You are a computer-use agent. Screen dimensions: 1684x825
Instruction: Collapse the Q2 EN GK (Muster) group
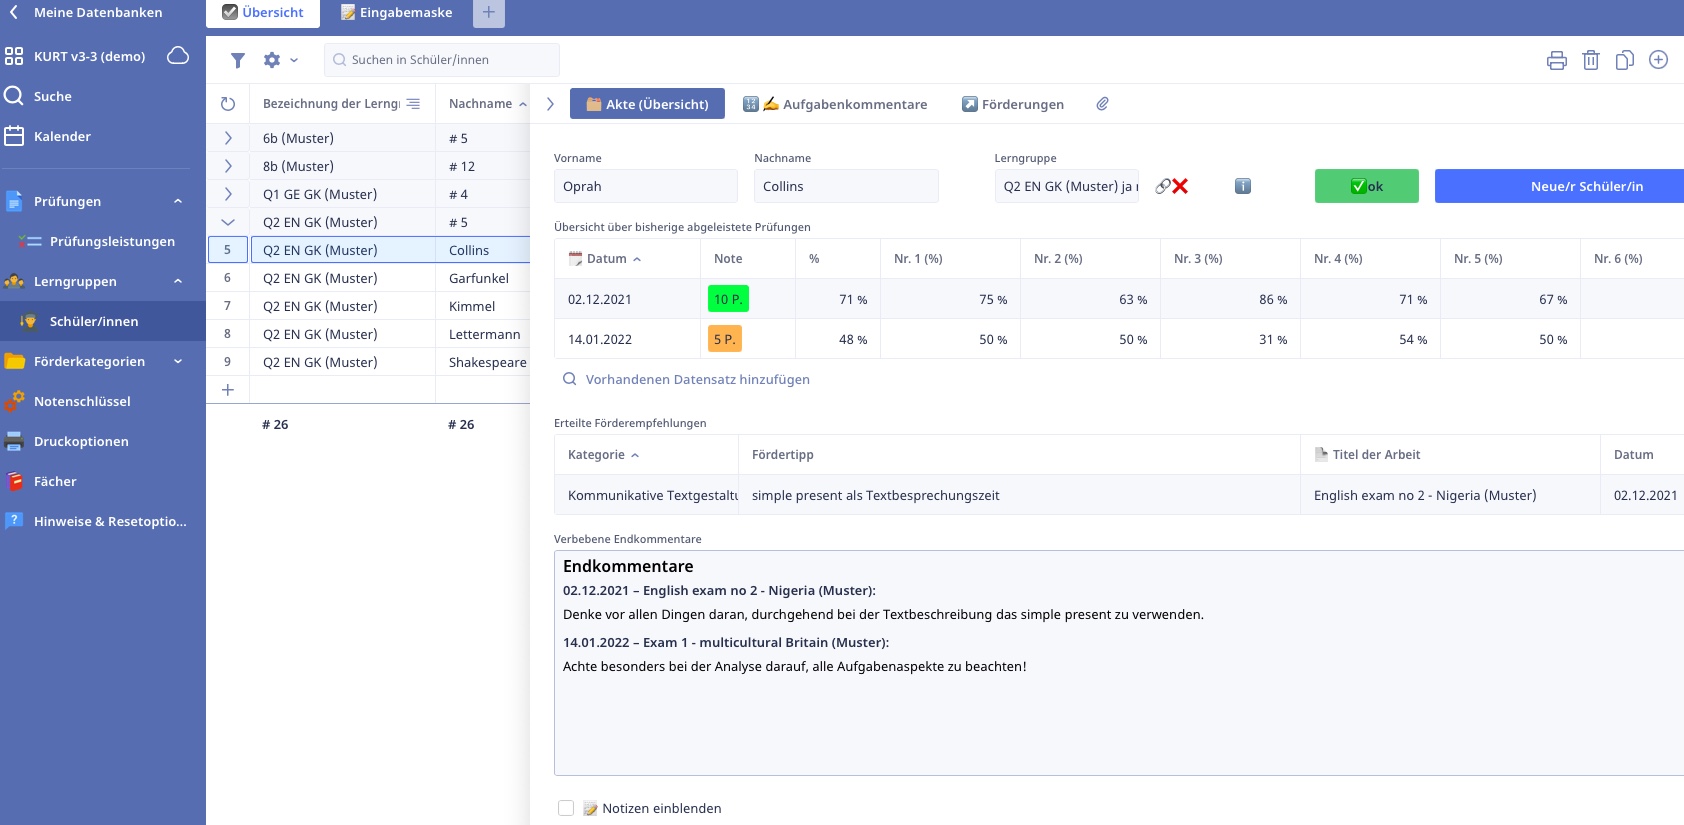point(228,222)
